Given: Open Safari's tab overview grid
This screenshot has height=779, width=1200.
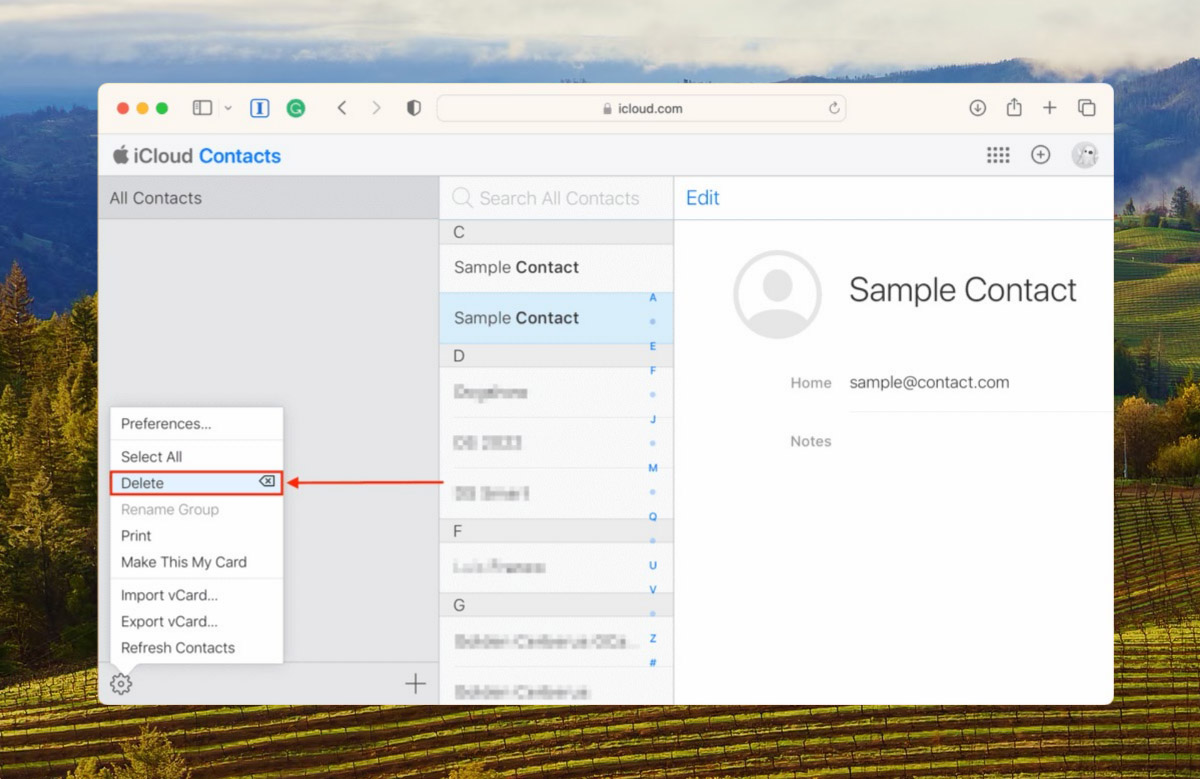Looking at the screenshot, I should pyautogui.click(x=1087, y=107).
